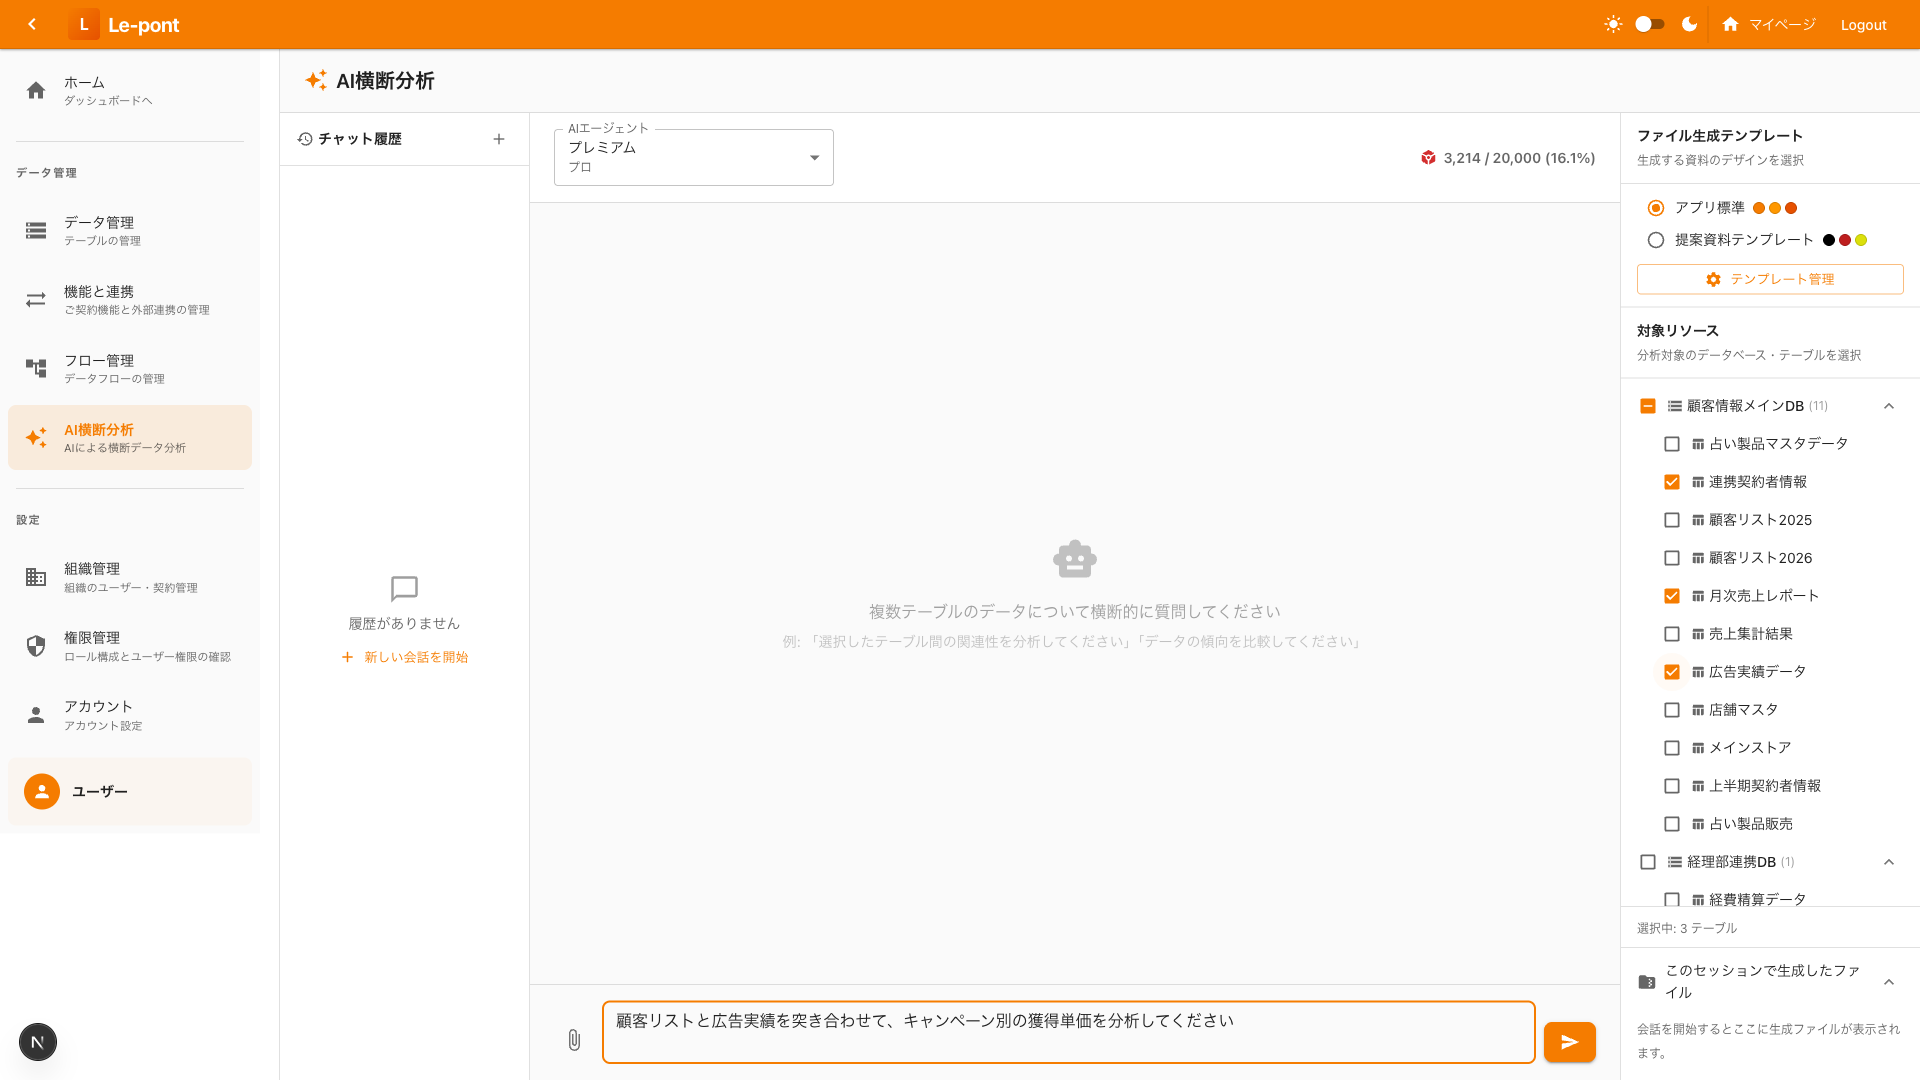This screenshot has height=1080, width=1920.
Task: Click the round N badge at bottom-left
Action: coord(38,1042)
